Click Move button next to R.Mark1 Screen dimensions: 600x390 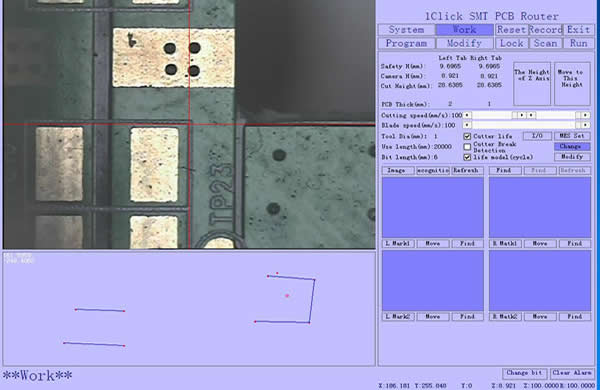pos(540,243)
